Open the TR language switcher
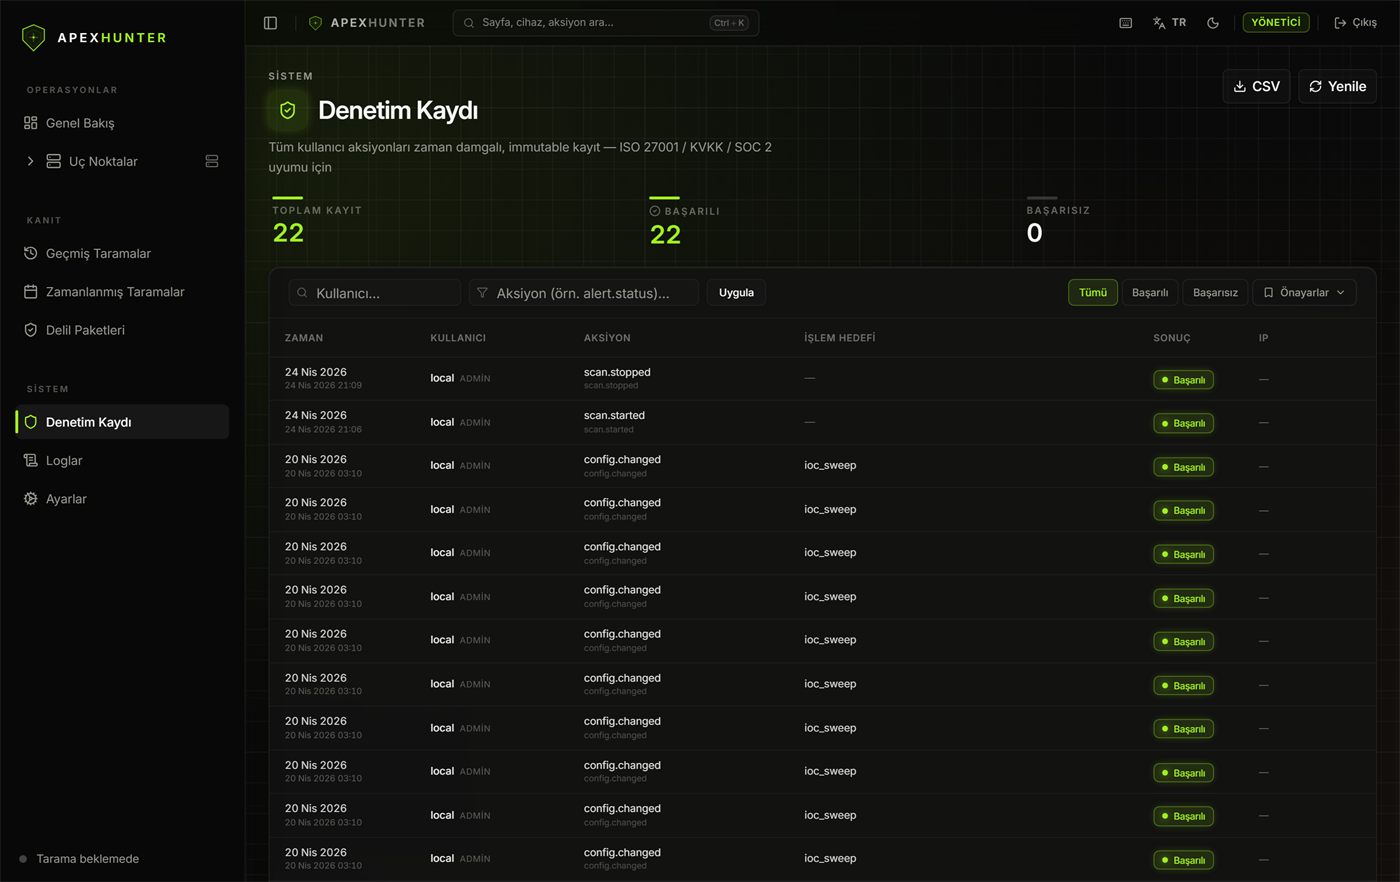 click(1169, 23)
